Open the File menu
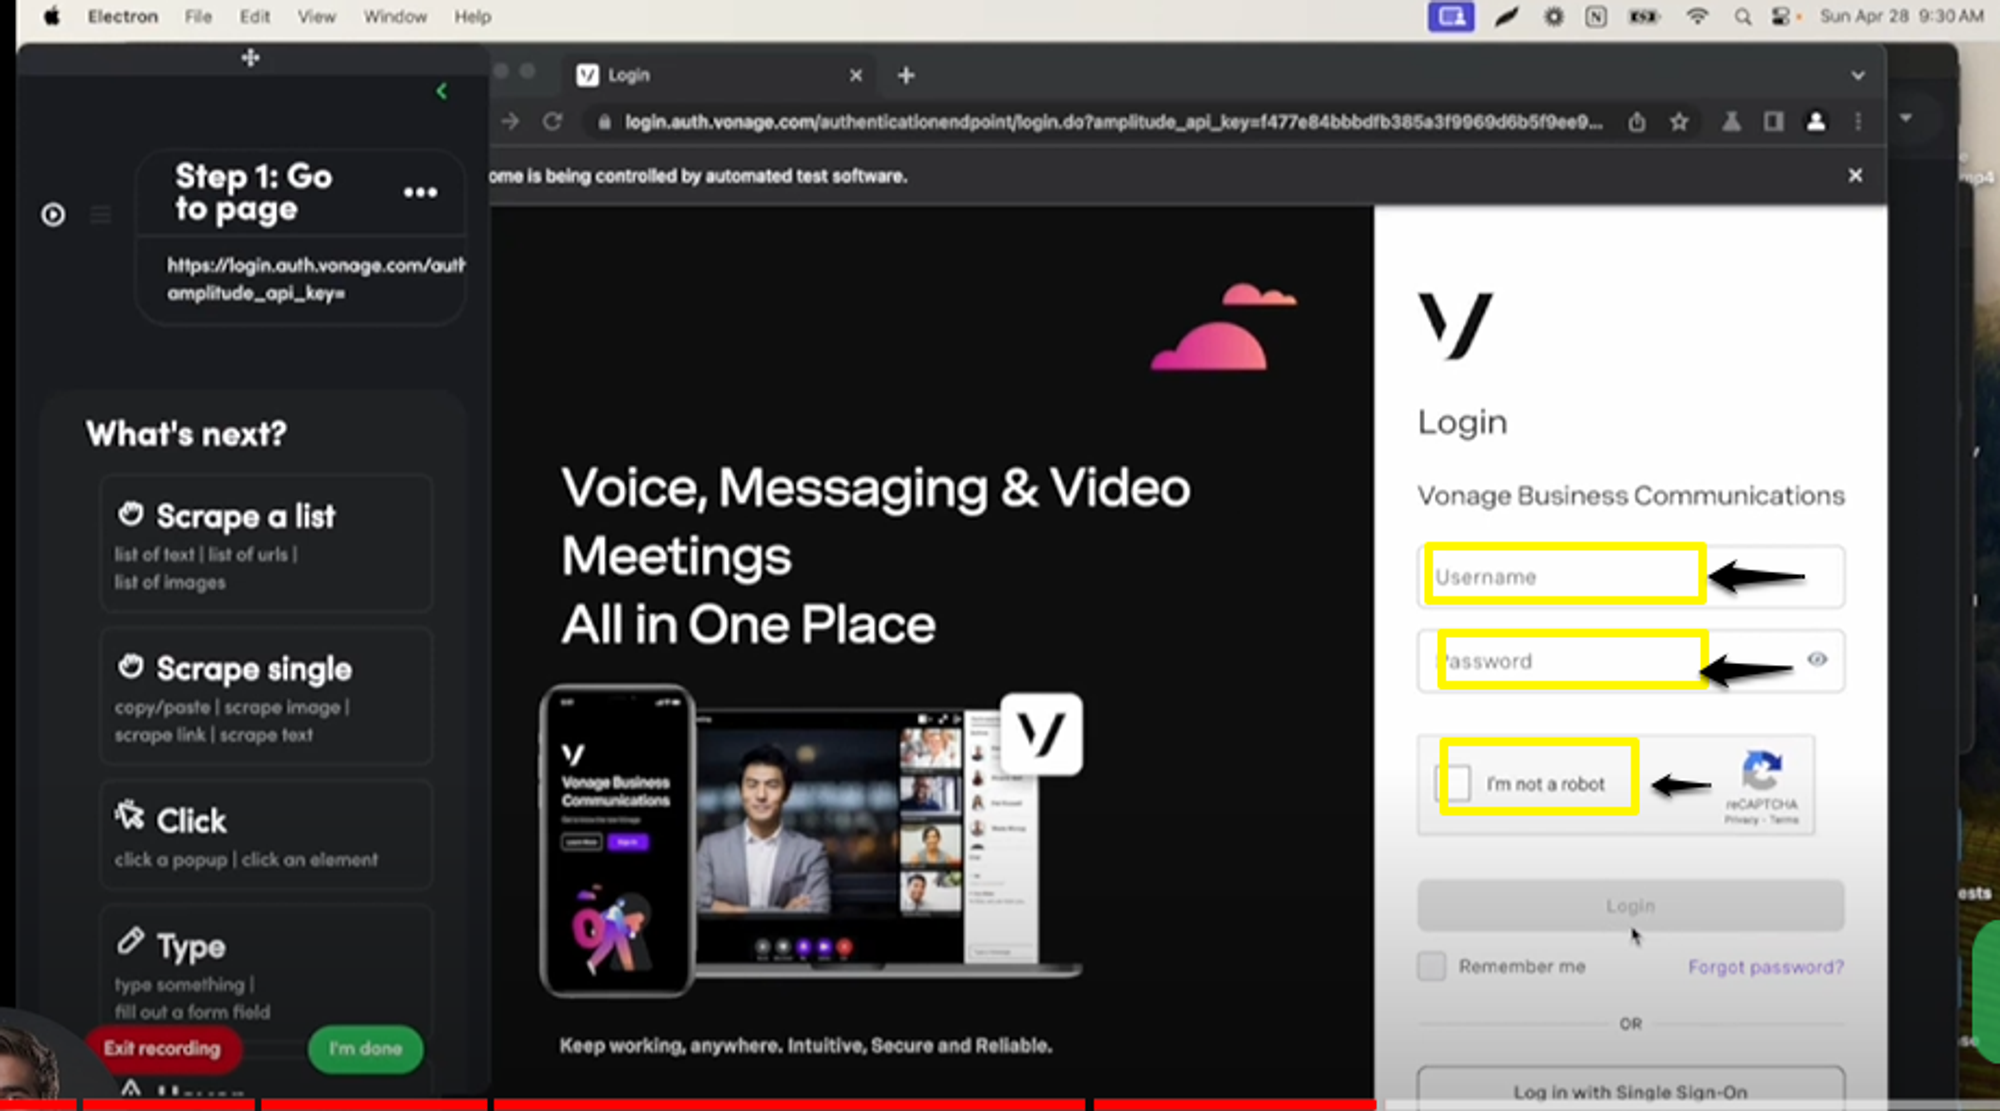2000x1111 pixels. [198, 16]
